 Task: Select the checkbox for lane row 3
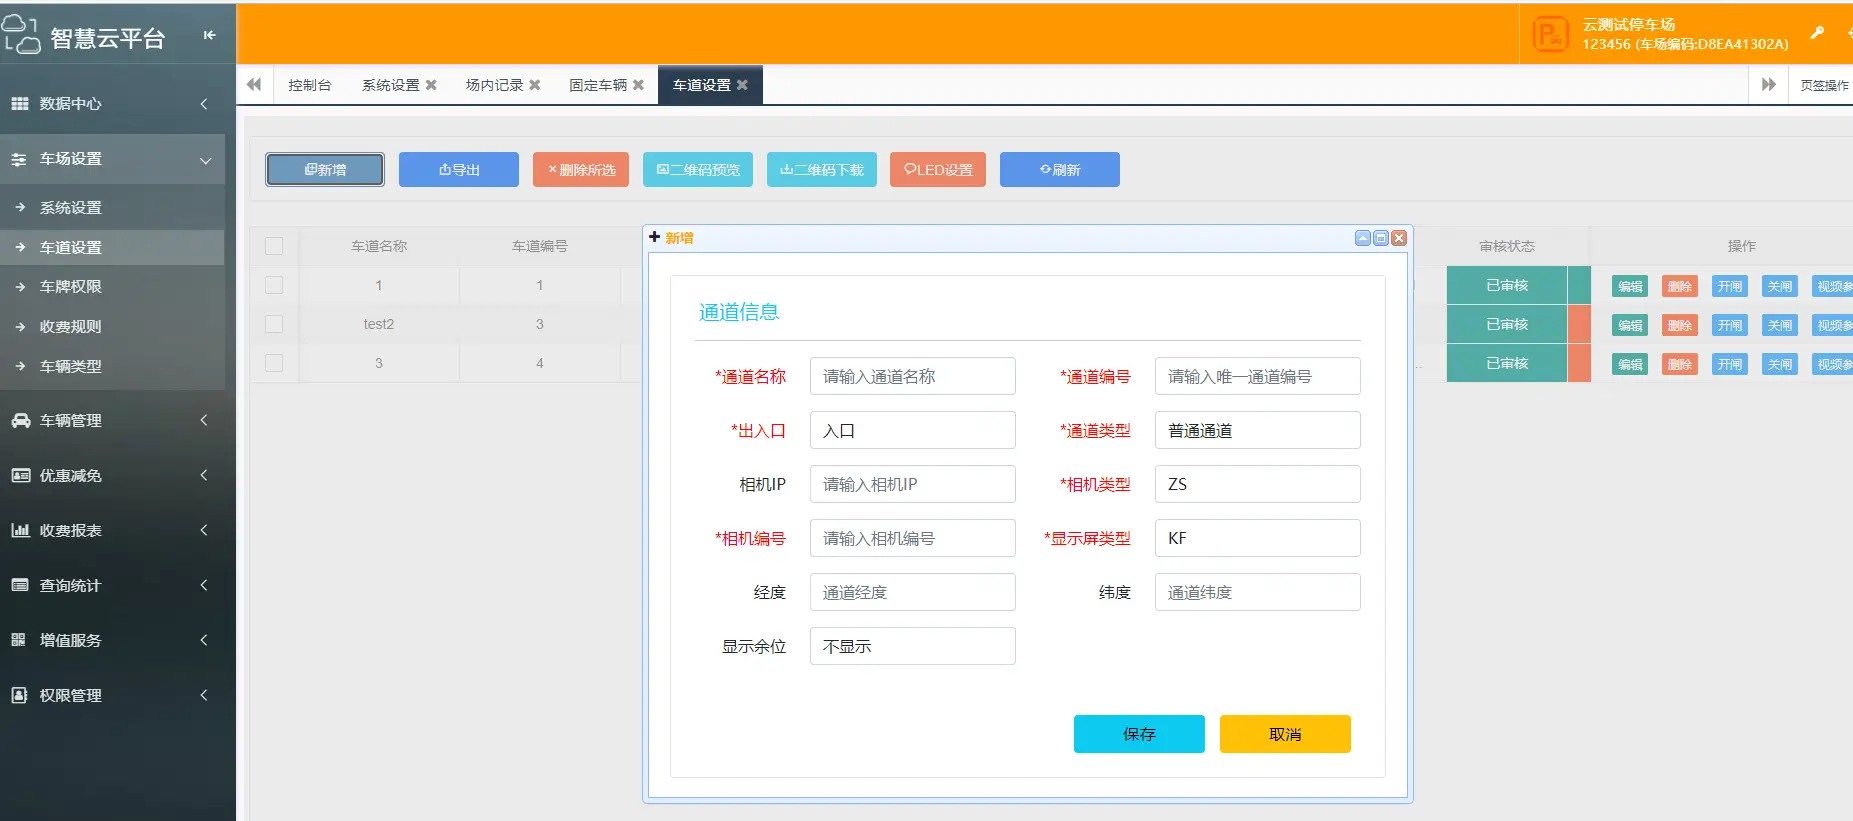274,363
